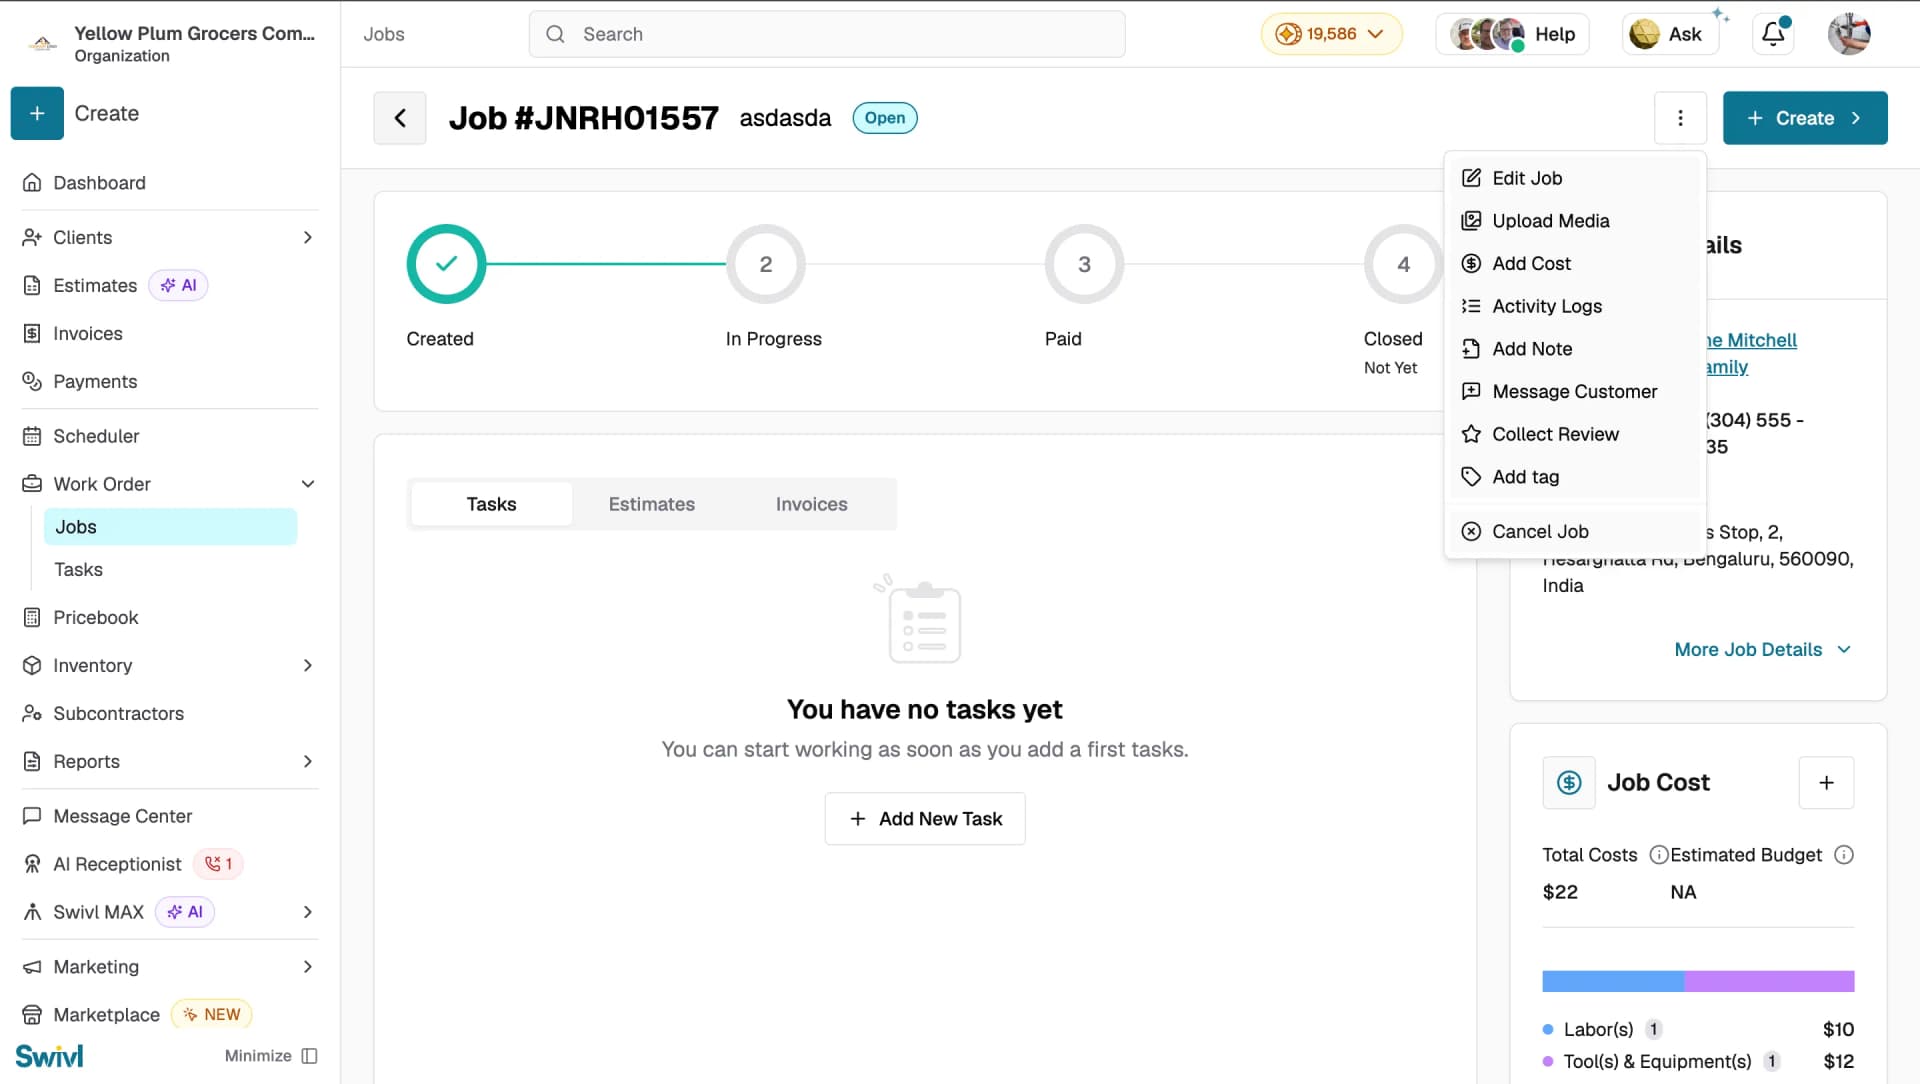Open the Ask assistant button

(x=1669, y=34)
